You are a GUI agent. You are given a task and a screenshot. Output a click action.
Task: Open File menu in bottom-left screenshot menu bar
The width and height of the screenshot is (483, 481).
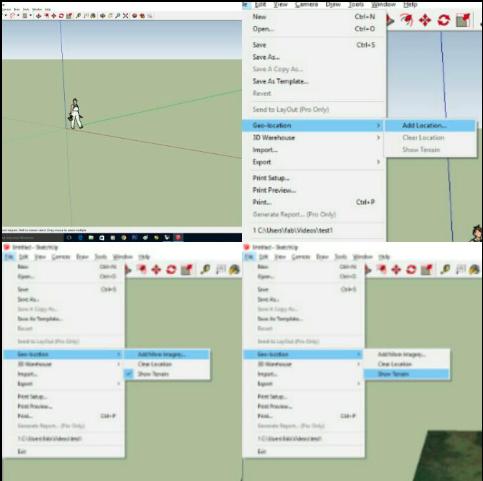(9, 257)
